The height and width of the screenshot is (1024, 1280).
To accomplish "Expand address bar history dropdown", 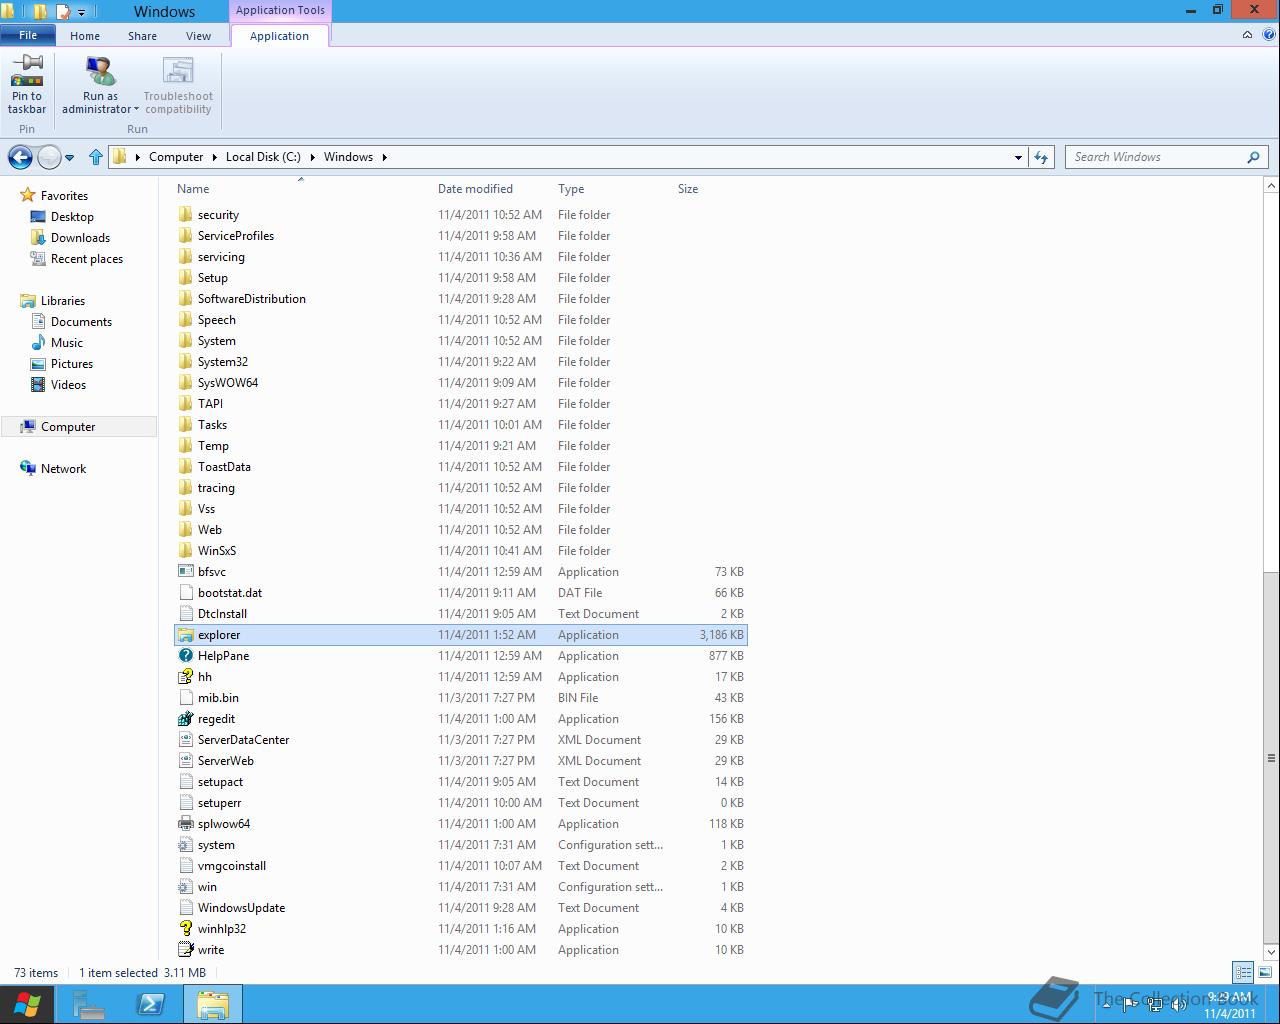I will coord(1018,157).
